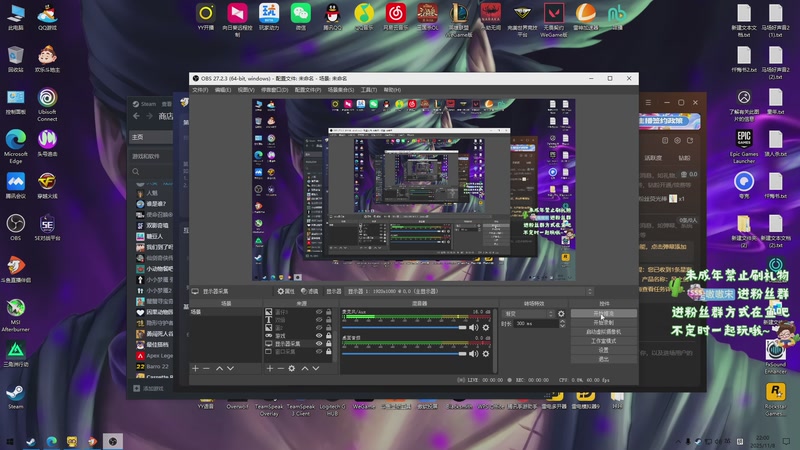Viewport: 800px width, 450px height.
Task: Open YY开播 desktop icon
Action: point(206,16)
